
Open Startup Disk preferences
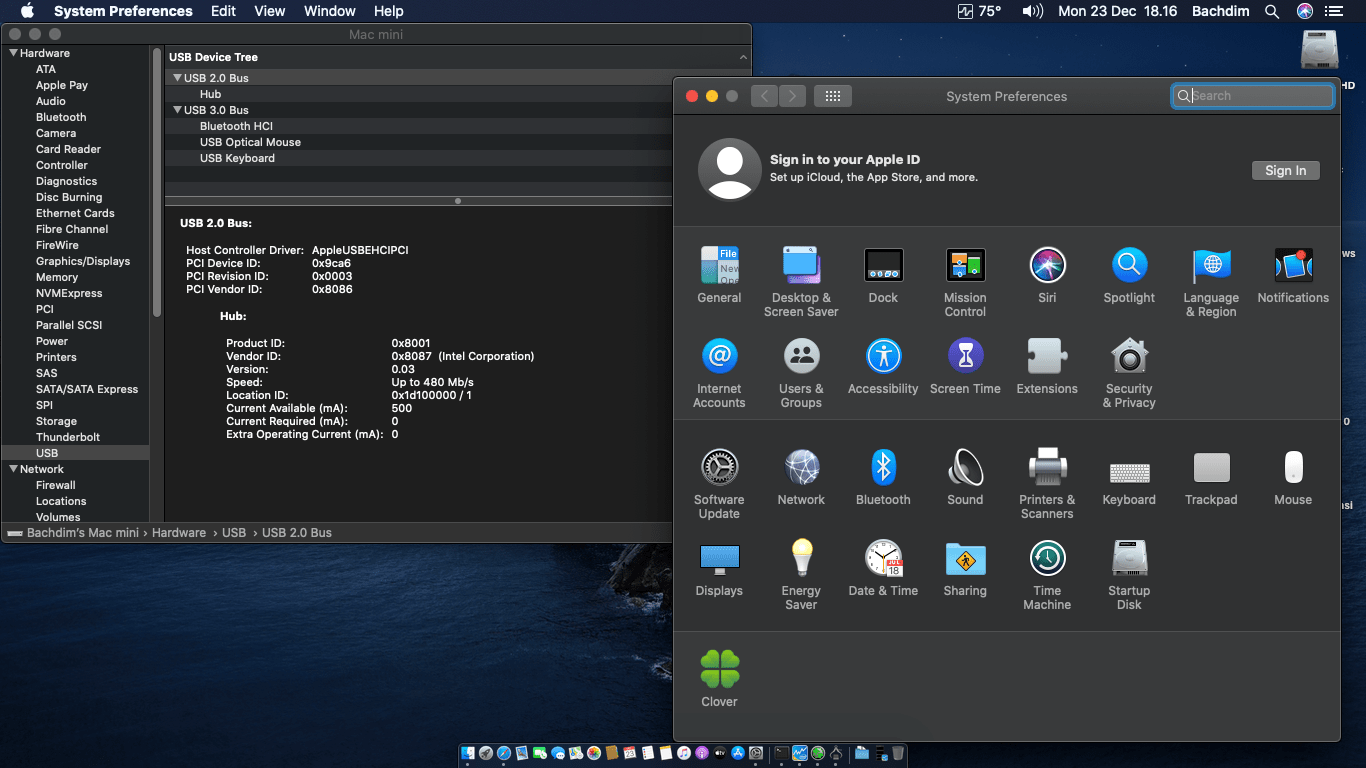tap(1129, 559)
